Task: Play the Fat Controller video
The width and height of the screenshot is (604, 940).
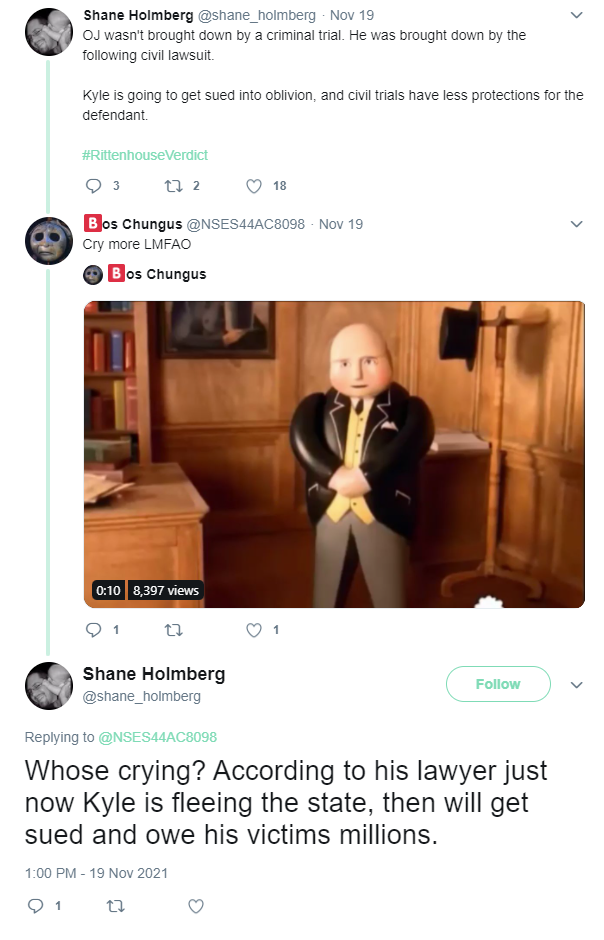Action: pos(334,454)
